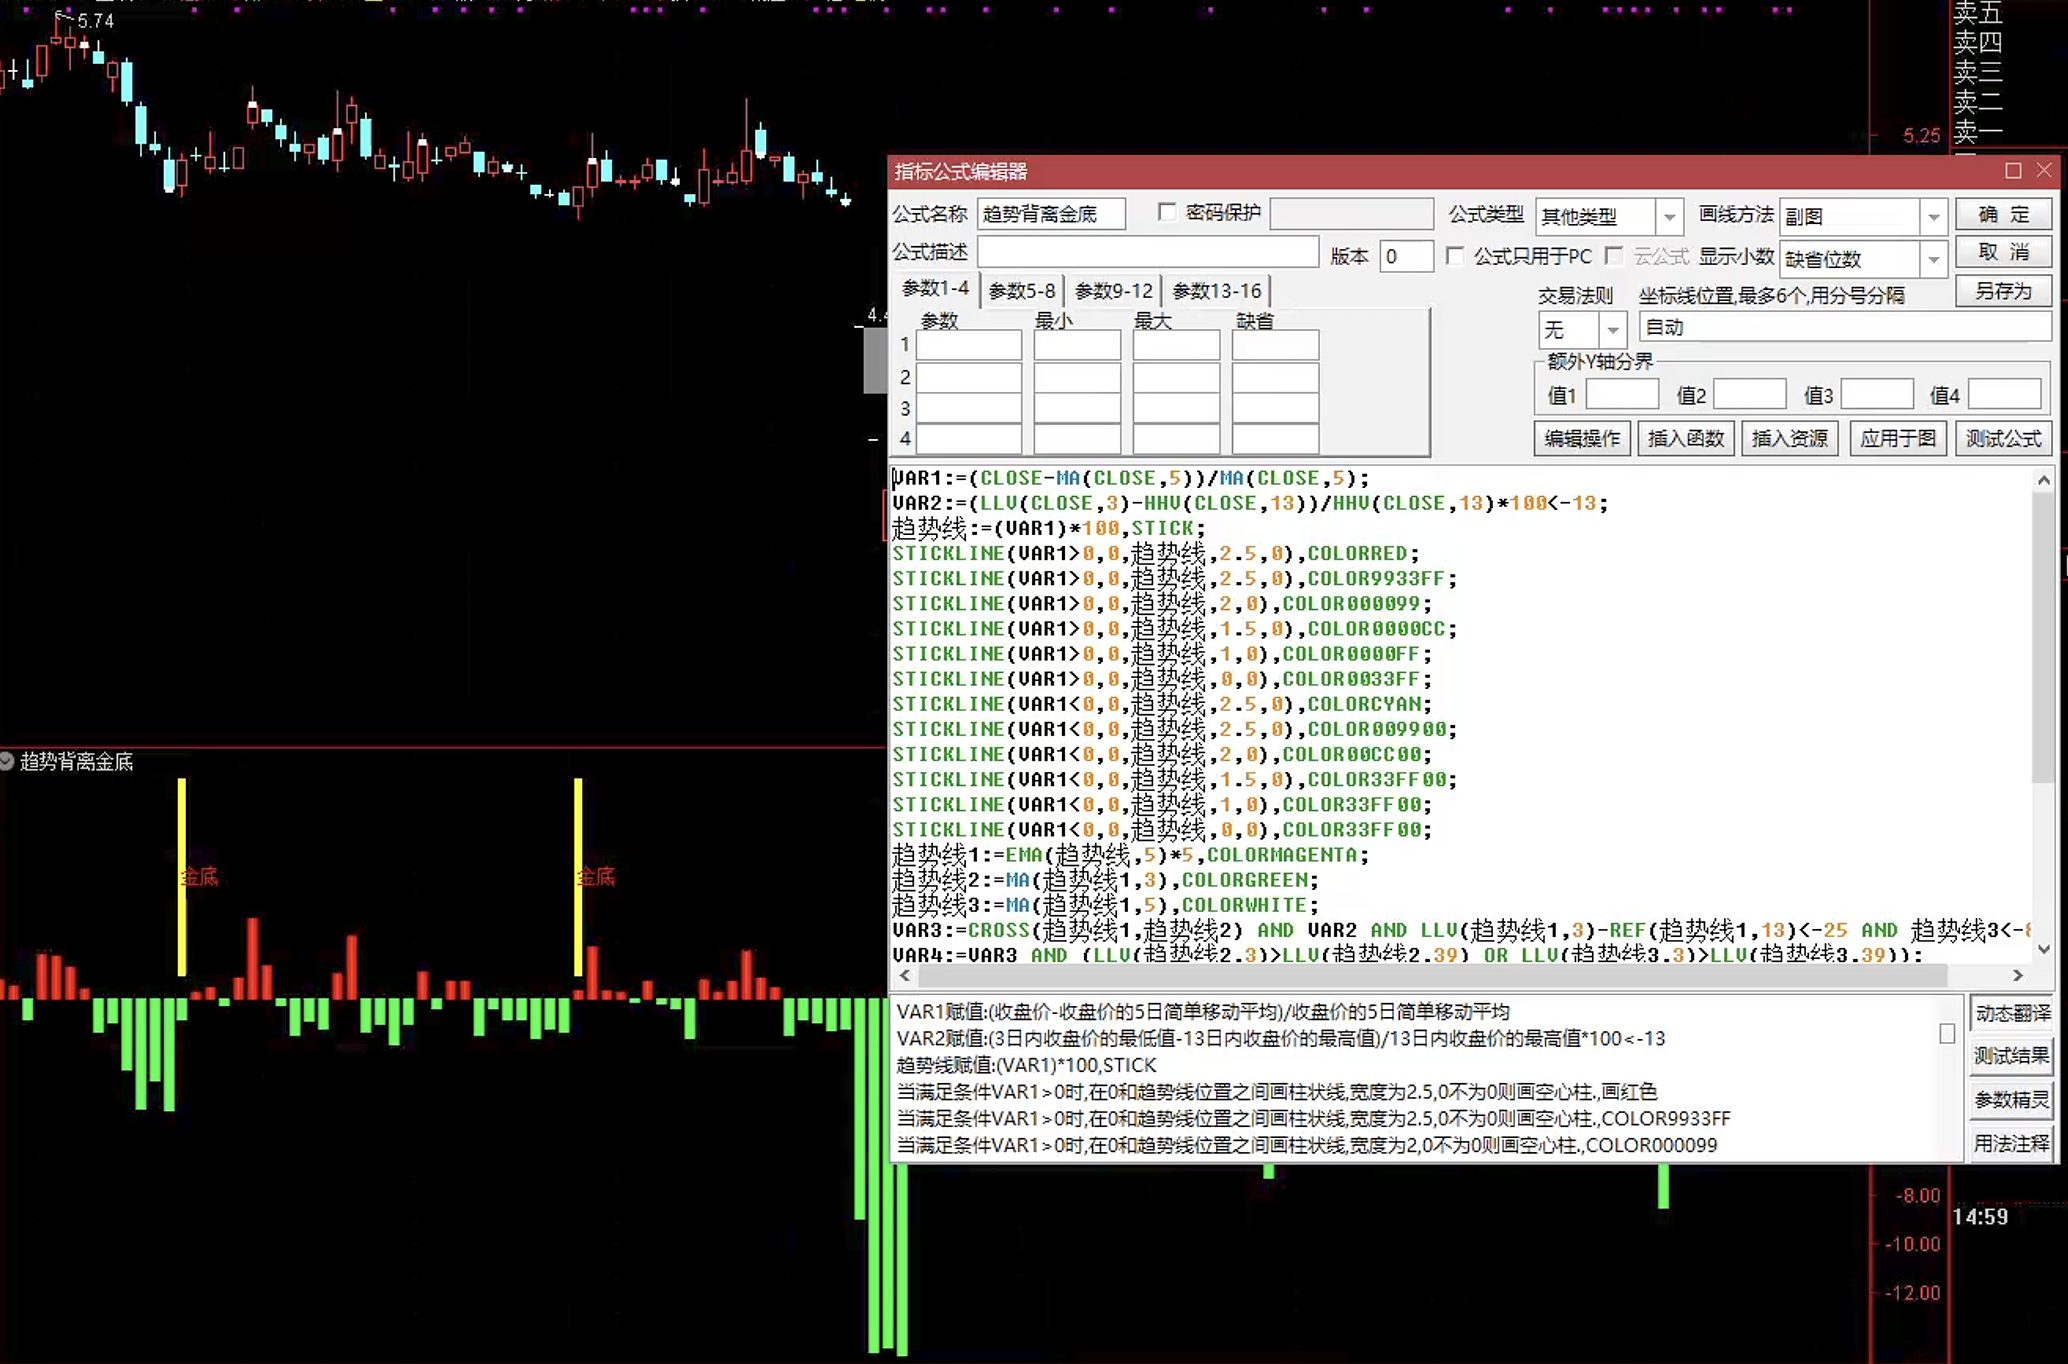
Task: Click the 14:59 time label
Action: [x=1980, y=1217]
